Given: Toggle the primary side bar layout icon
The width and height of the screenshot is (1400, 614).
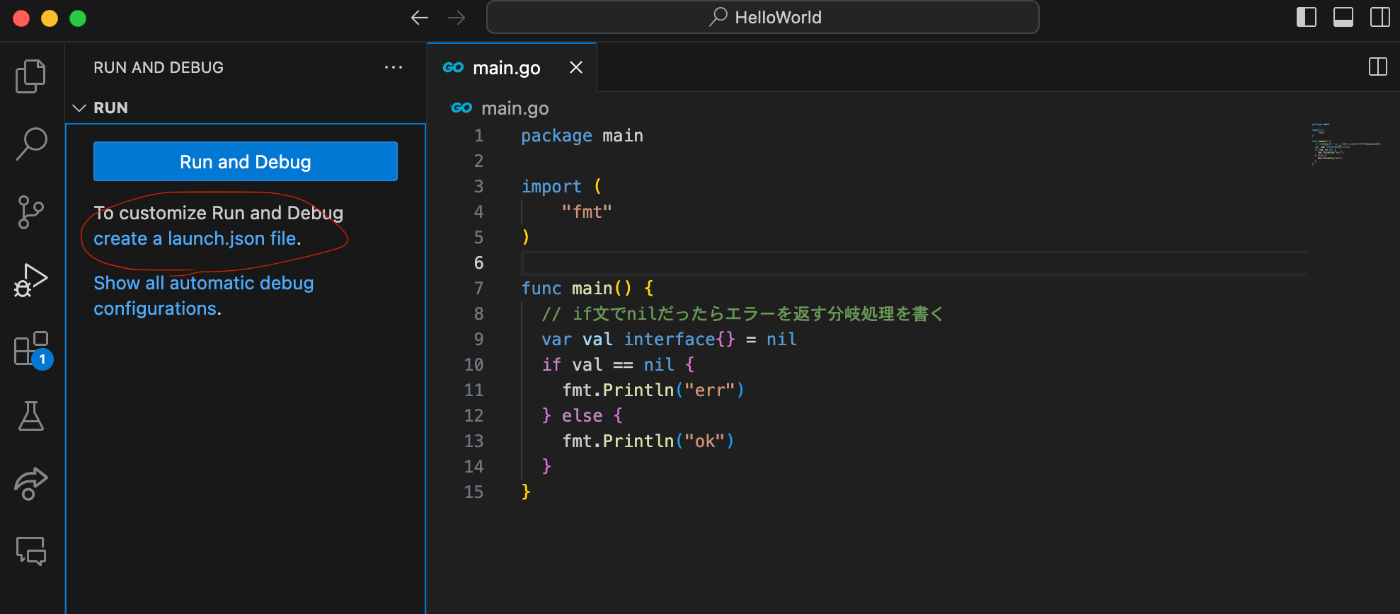Looking at the screenshot, I should pyautogui.click(x=1306, y=17).
